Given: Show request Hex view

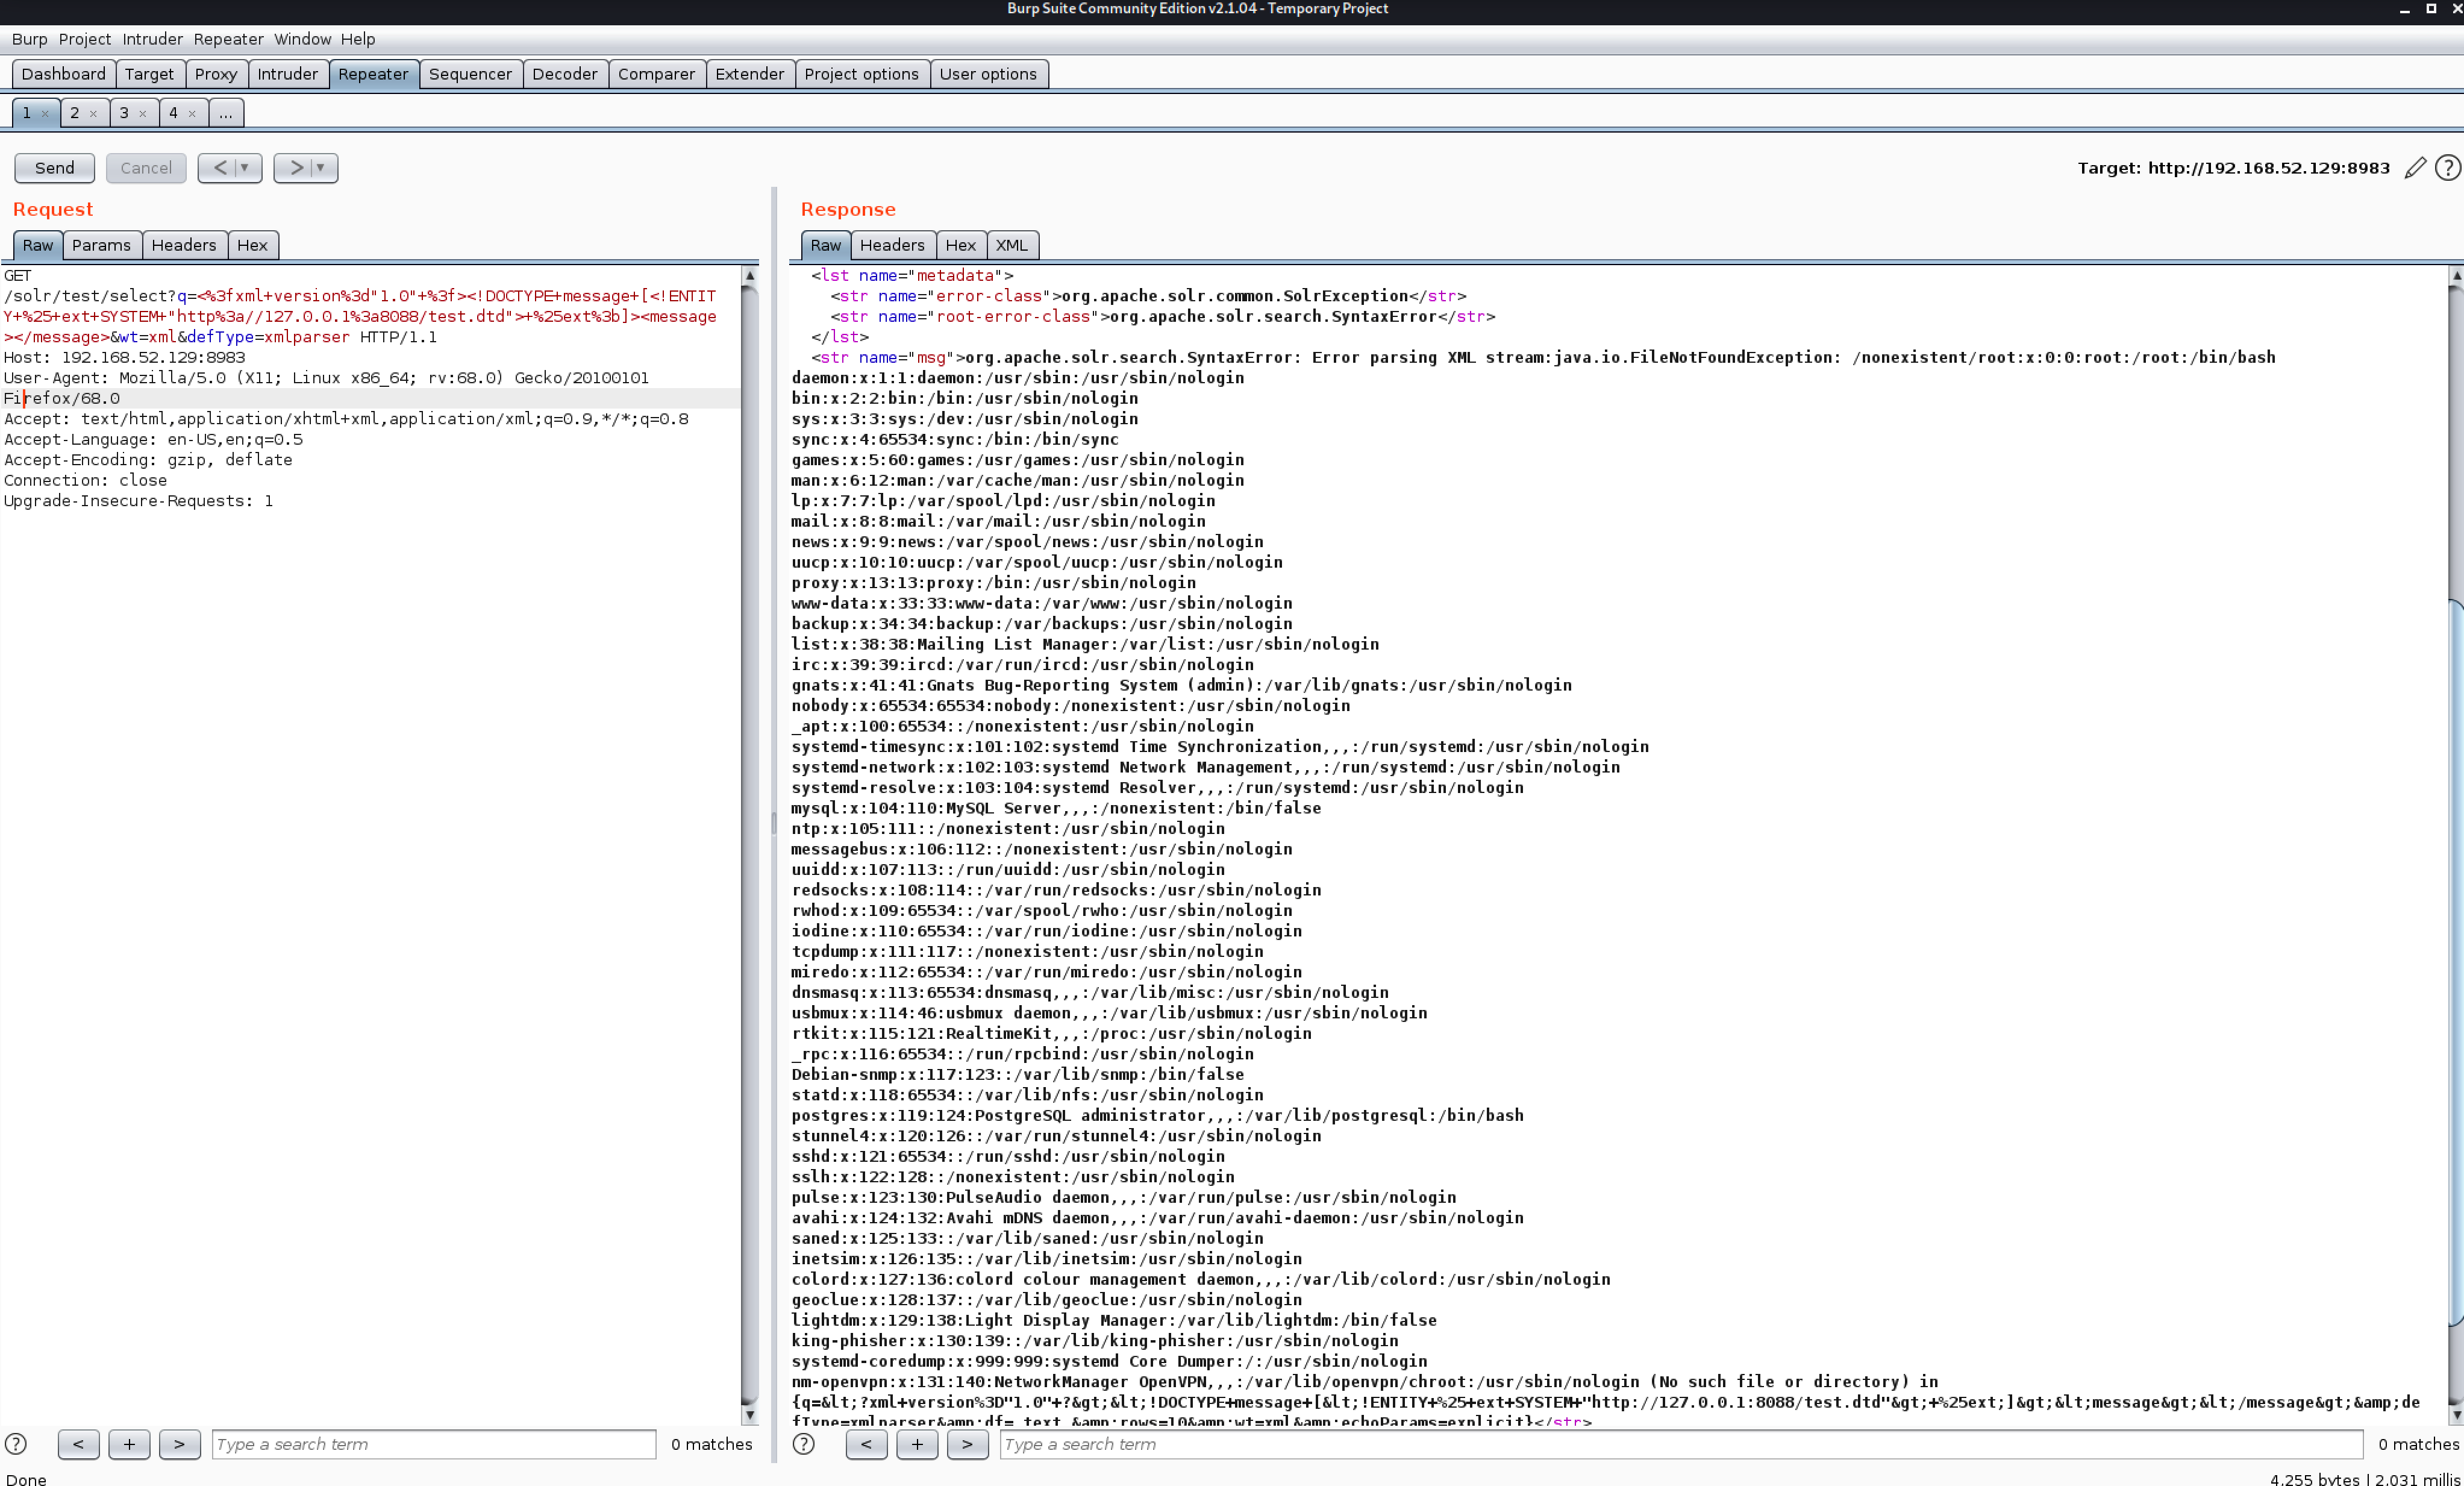Looking at the screenshot, I should tap(252, 245).
